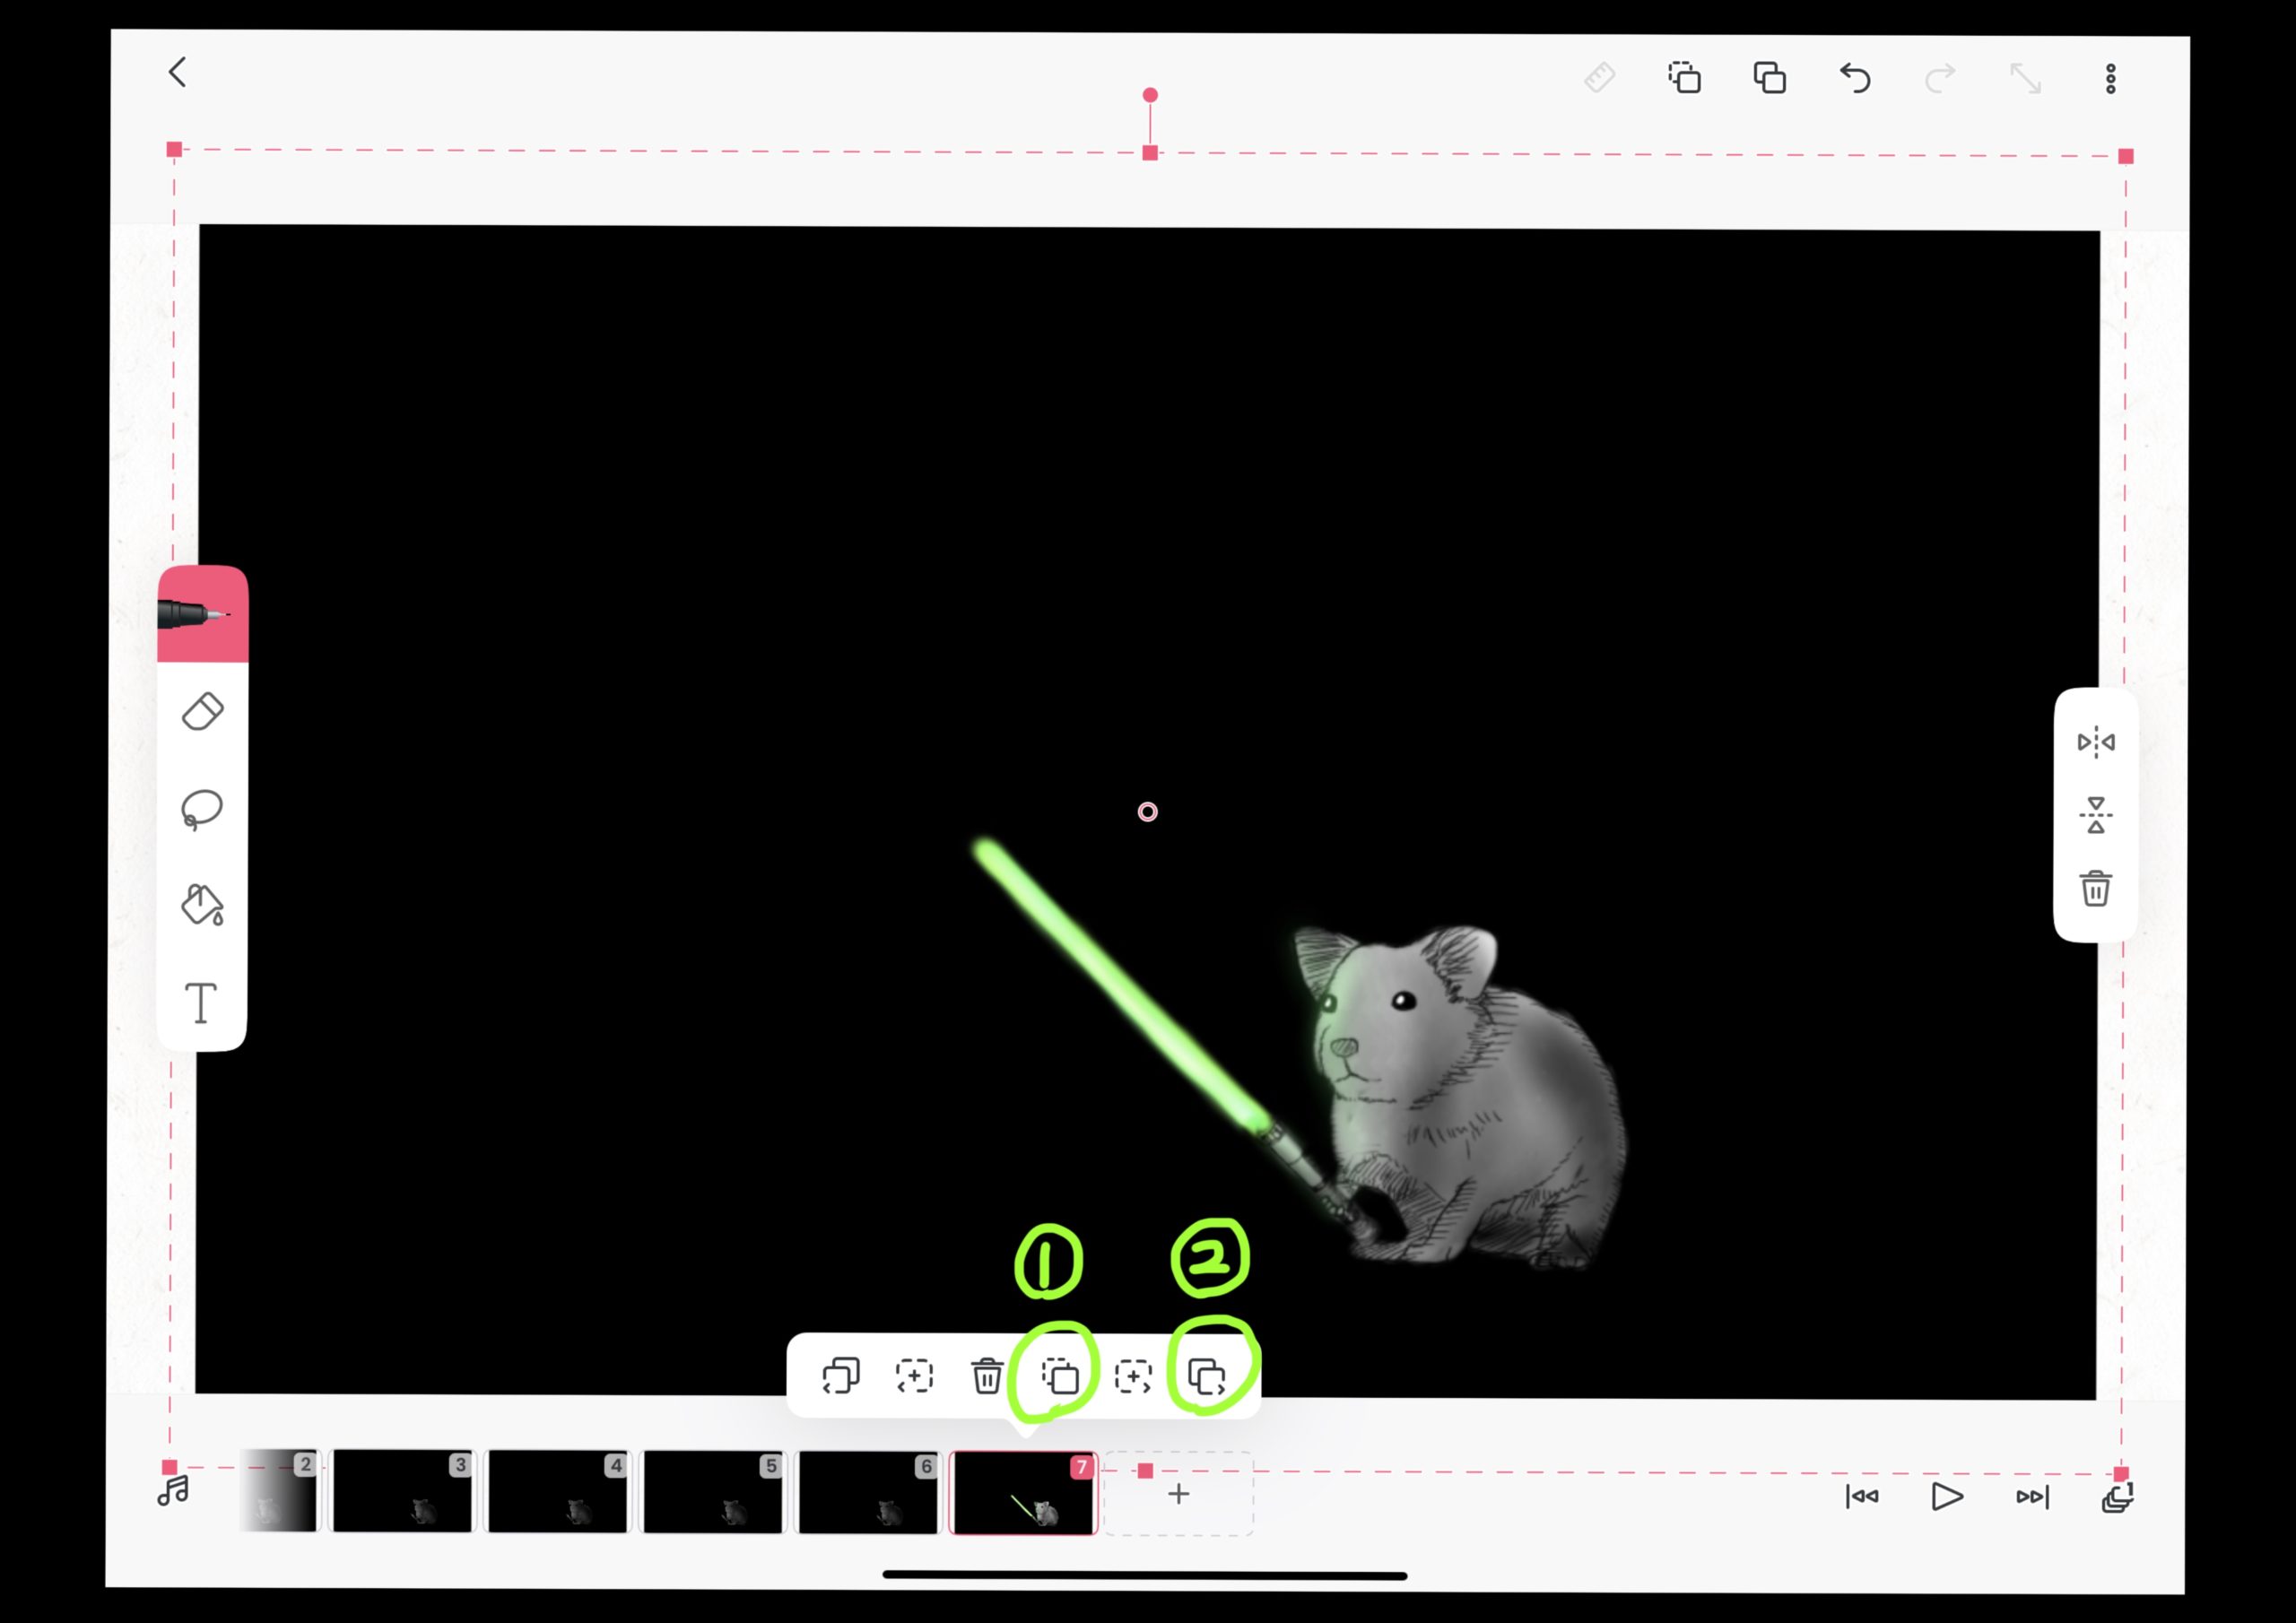Click the rightmost frame-popup icon (squares with arrow)
Viewport: 2296px width, 1623px height.
click(x=1207, y=1377)
